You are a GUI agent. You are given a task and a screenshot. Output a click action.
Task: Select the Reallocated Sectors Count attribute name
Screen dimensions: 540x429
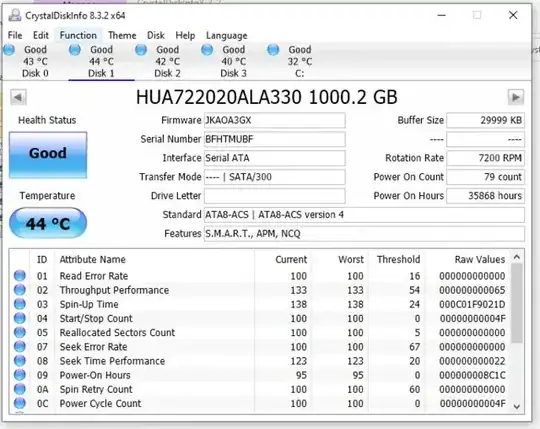[x=117, y=333]
